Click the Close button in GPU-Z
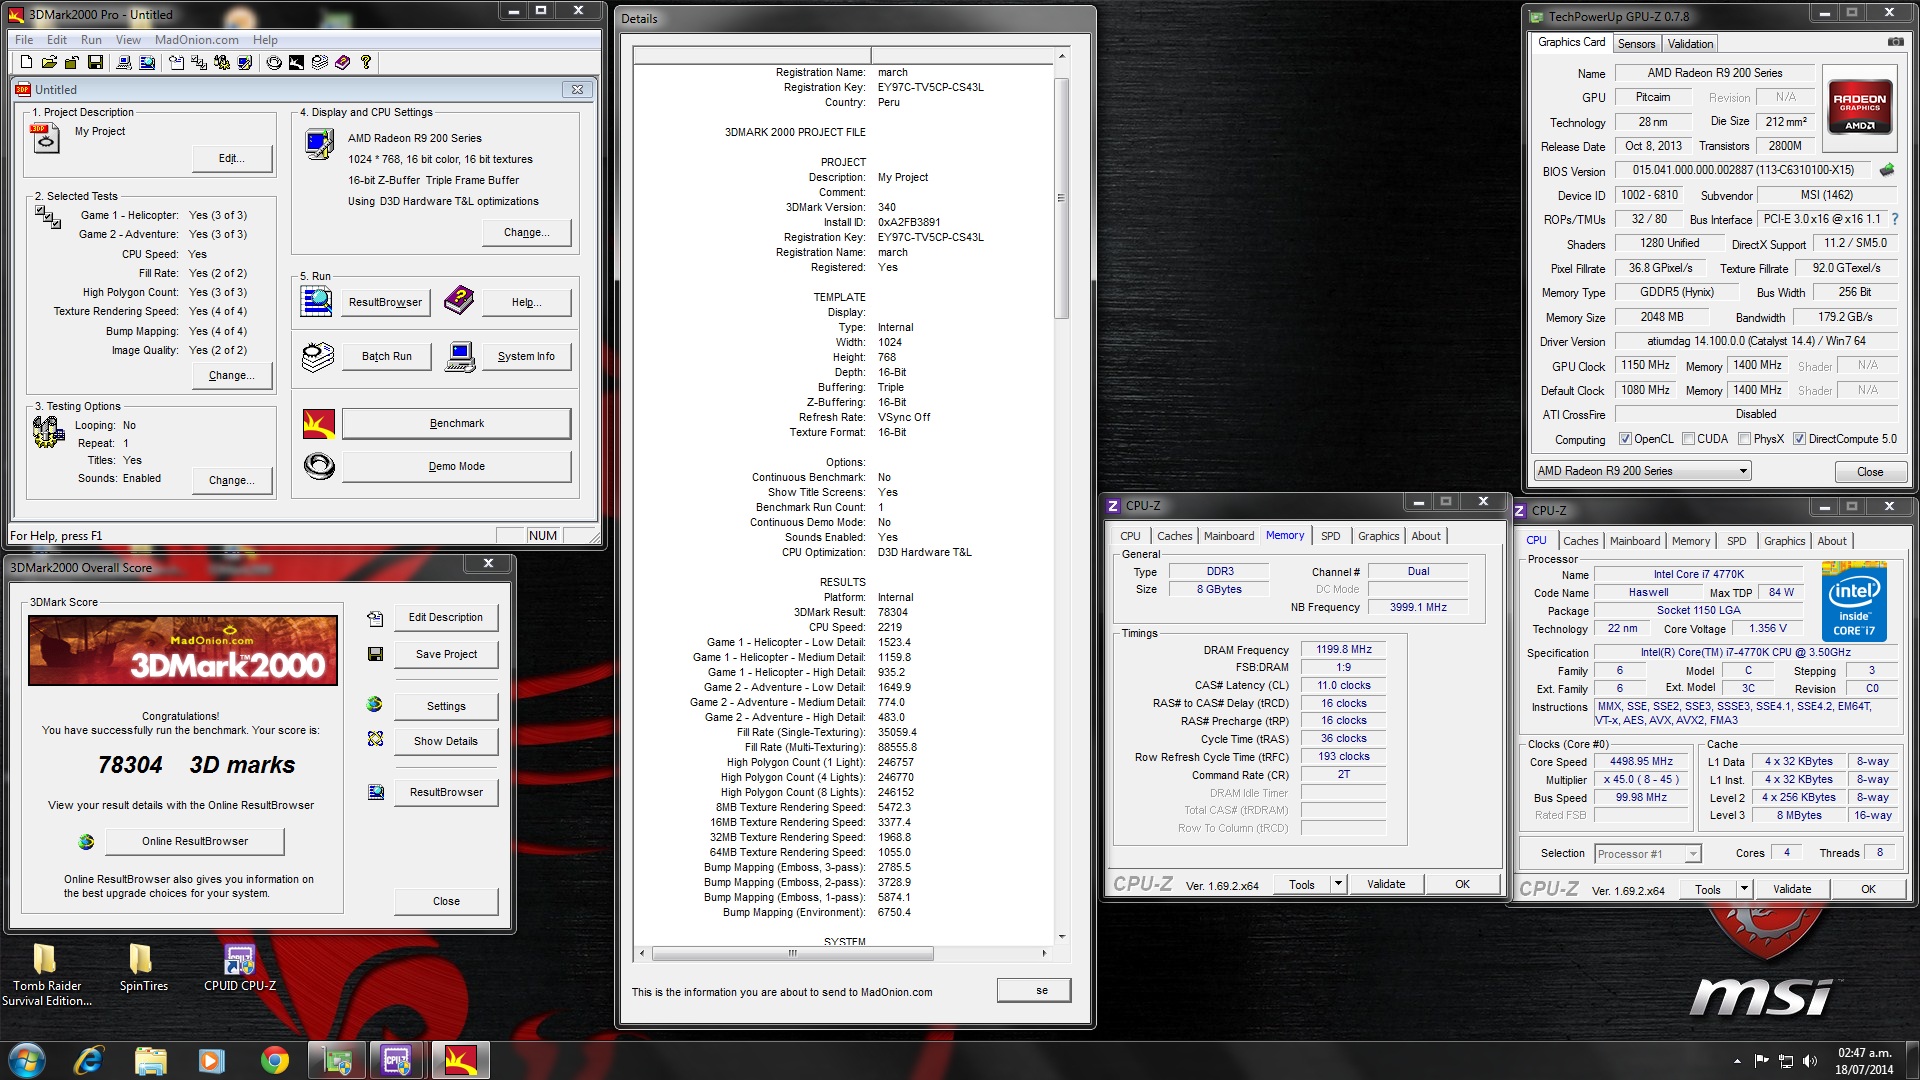This screenshot has width=1920, height=1080. click(1869, 472)
